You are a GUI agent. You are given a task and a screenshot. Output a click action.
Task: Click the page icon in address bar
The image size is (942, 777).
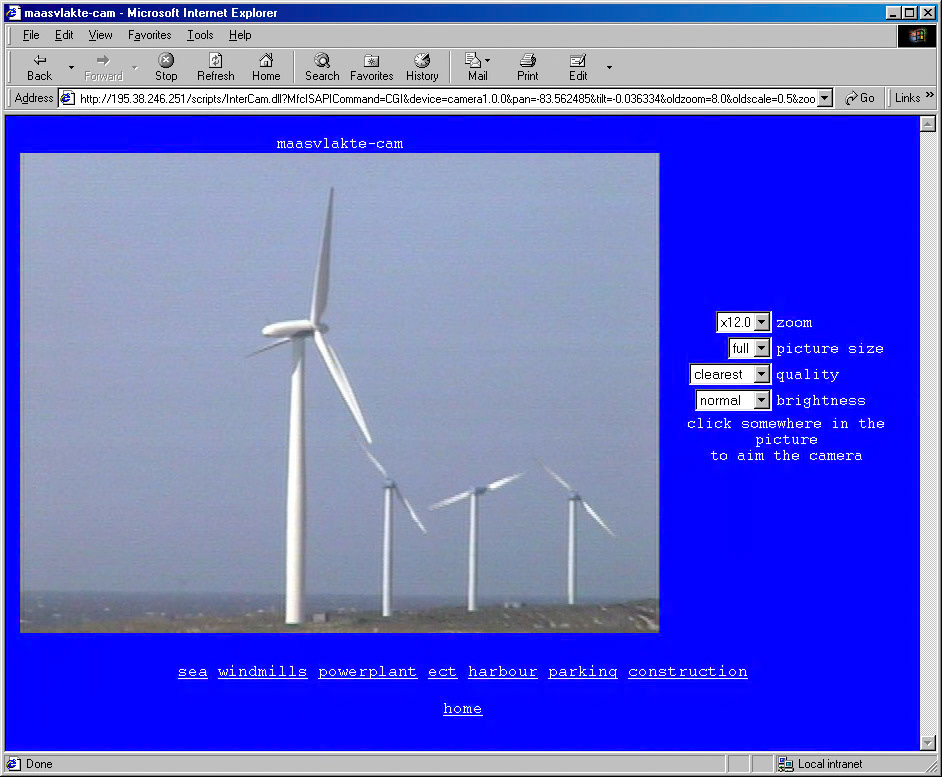(67, 98)
